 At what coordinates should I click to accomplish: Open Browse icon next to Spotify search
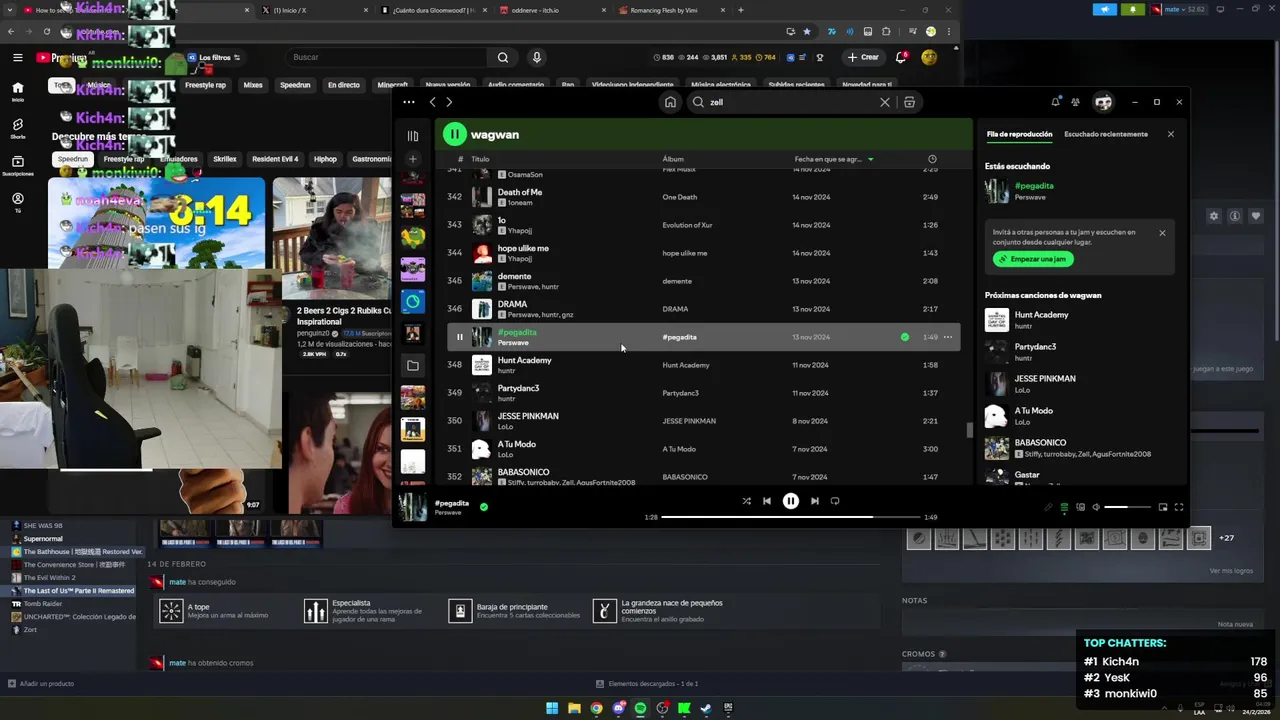point(909,102)
